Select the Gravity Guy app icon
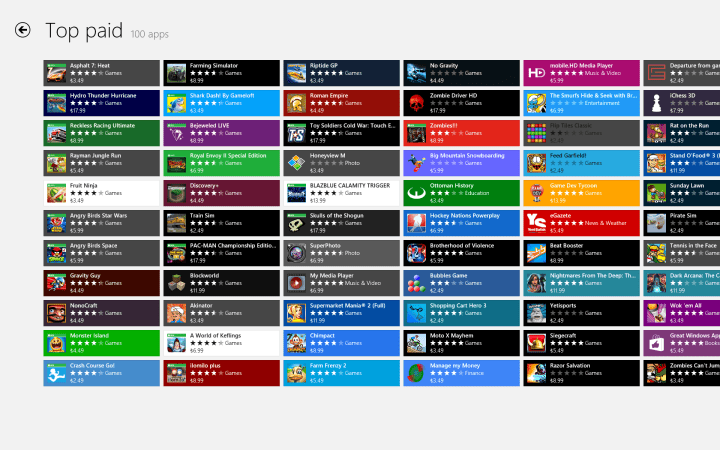 (56, 283)
